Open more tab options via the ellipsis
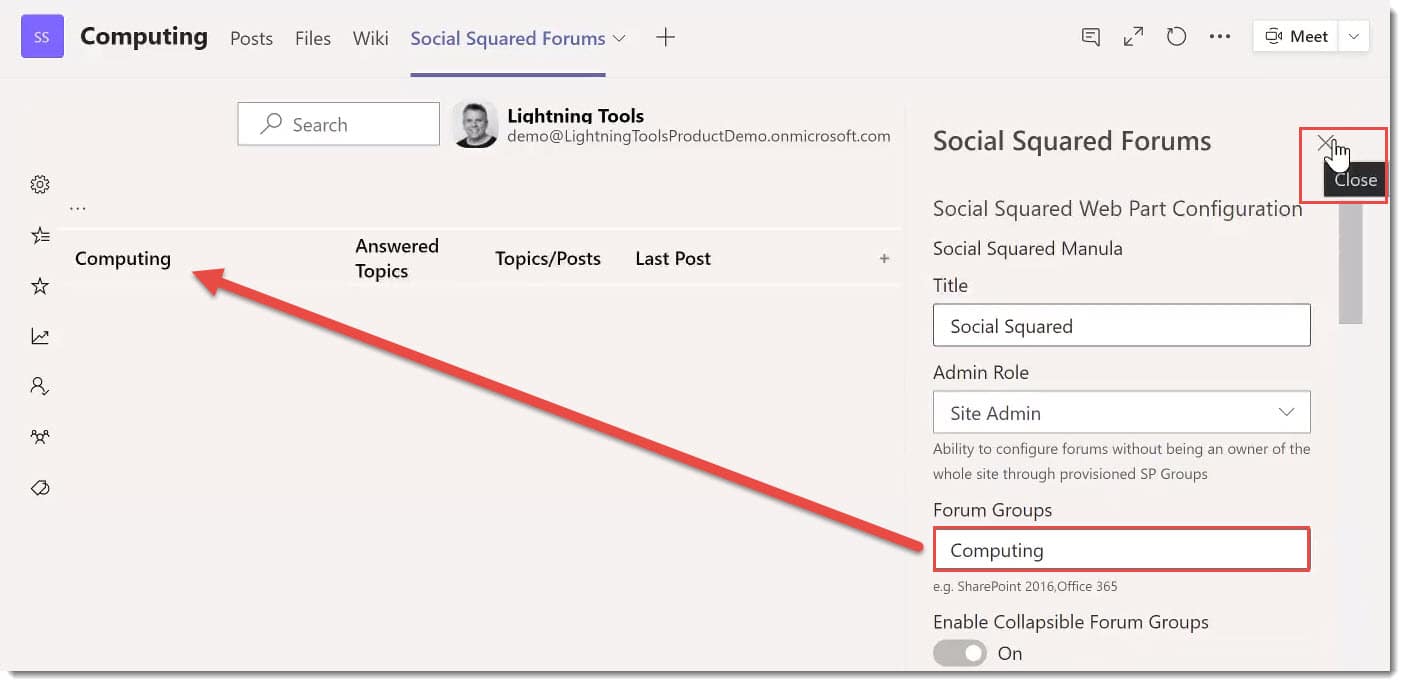 (1220, 36)
